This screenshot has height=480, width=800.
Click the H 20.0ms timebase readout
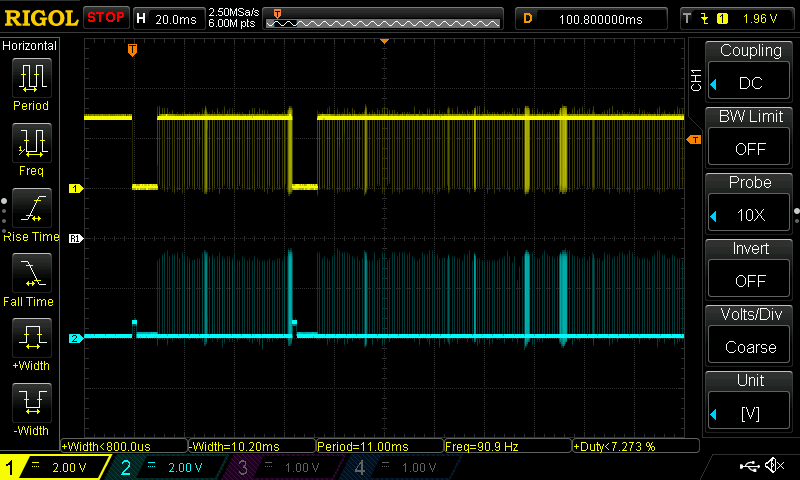tap(168, 19)
